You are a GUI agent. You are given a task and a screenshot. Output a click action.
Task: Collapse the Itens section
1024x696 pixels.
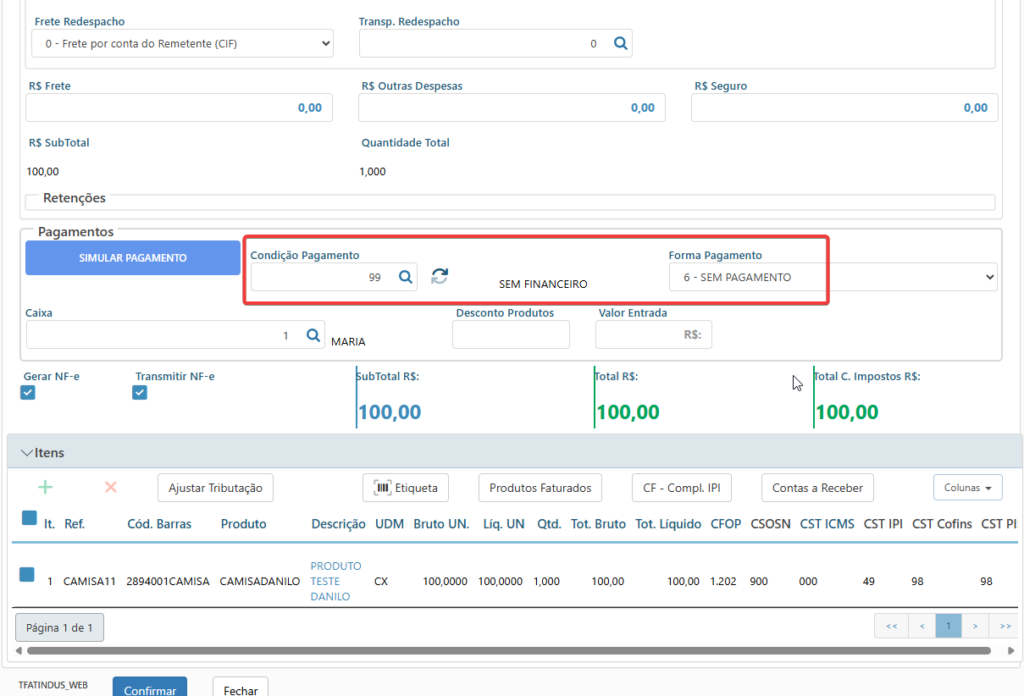[27, 452]
